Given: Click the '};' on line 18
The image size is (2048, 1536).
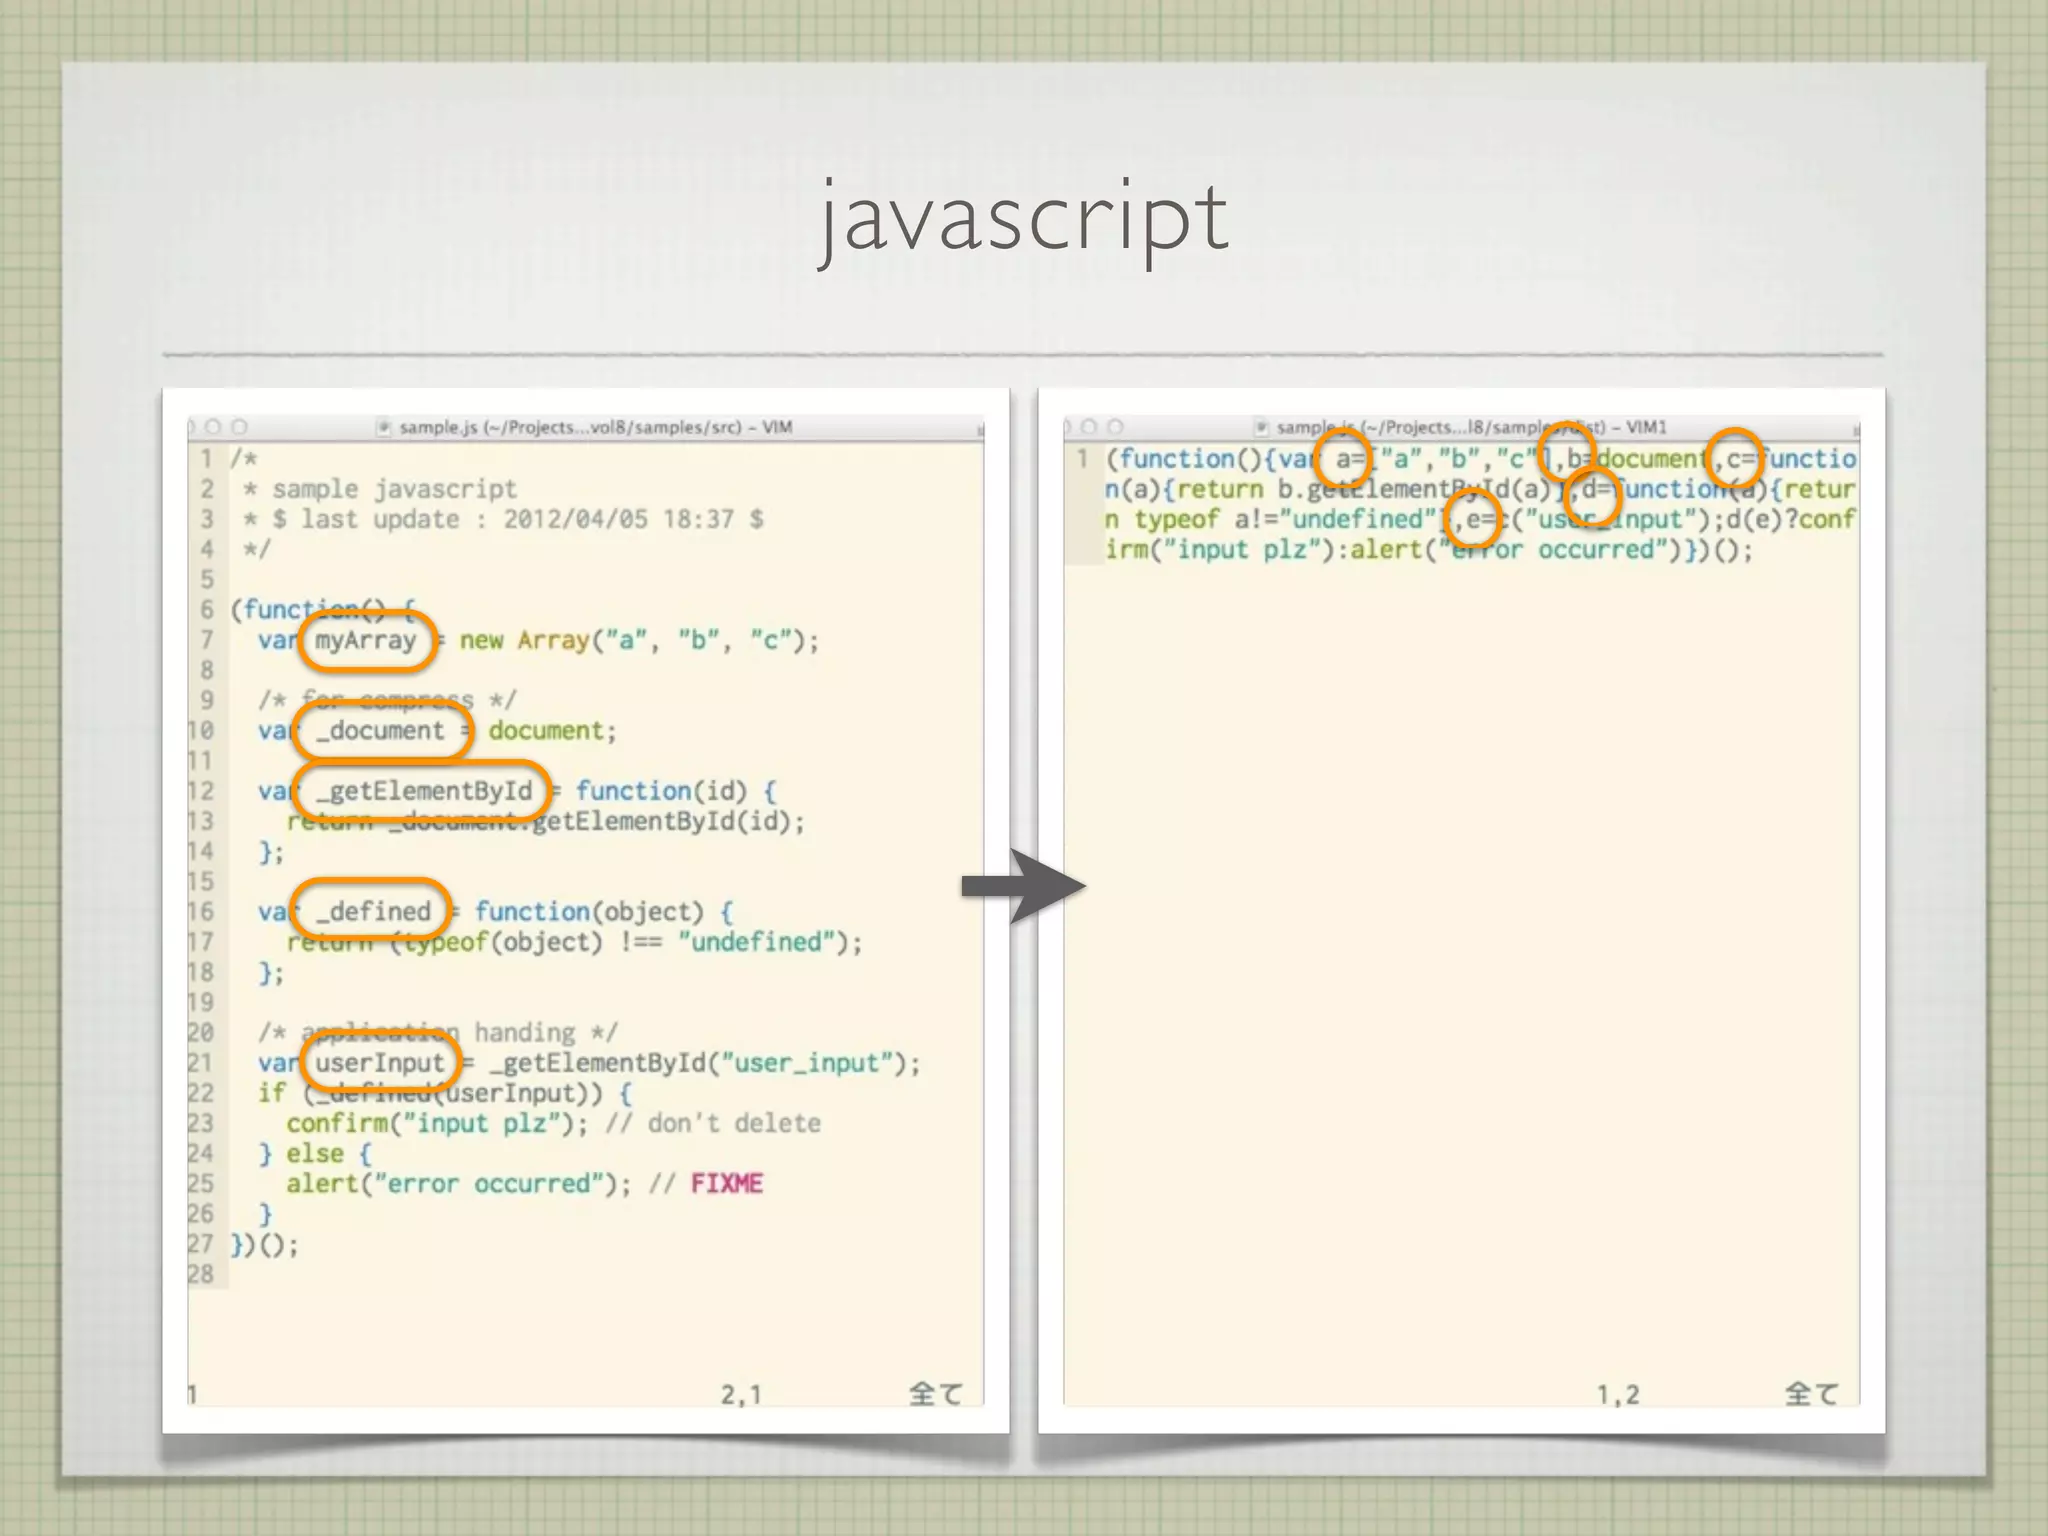Looking at the screenshot, I should coord(271,973).
